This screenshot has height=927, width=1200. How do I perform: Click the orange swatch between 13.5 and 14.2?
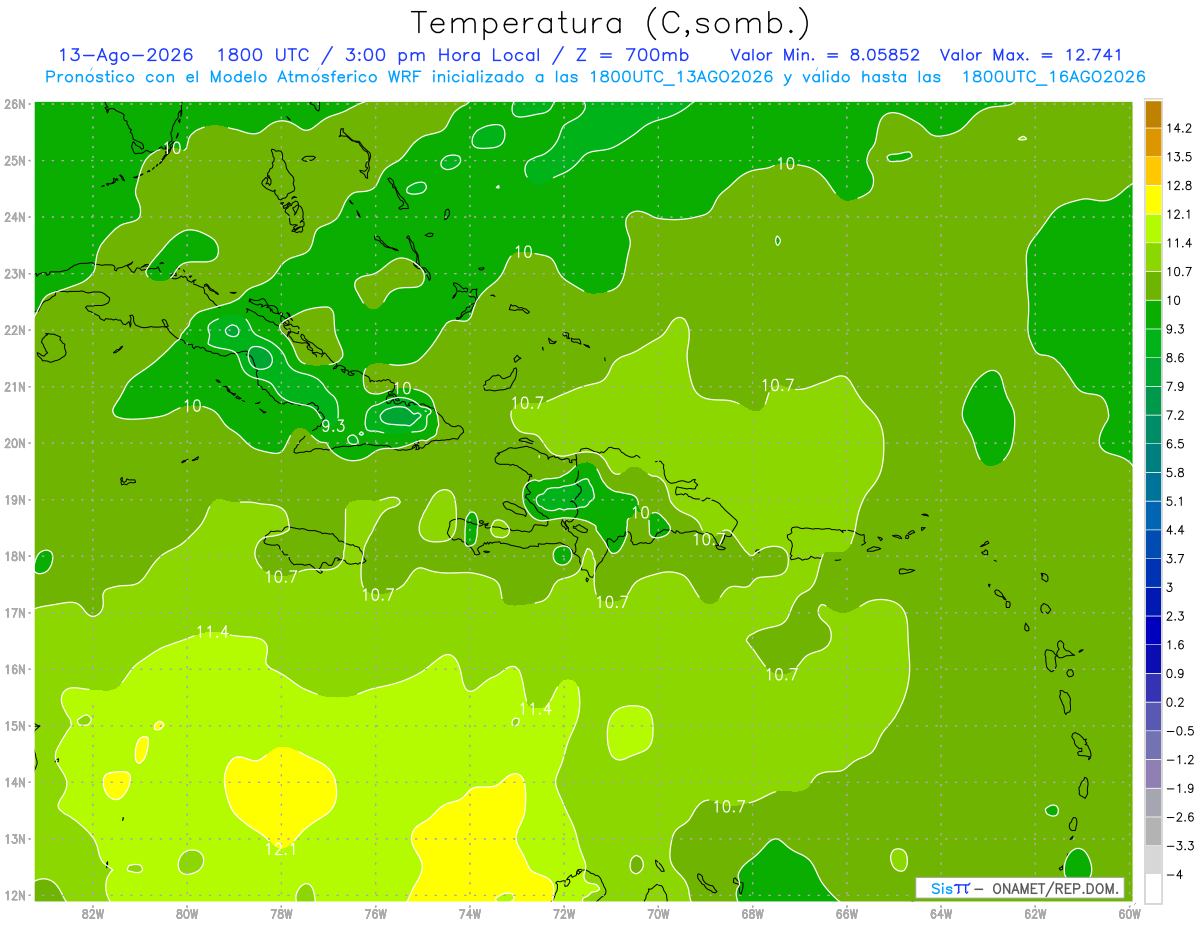click(x=1153, y=142)
